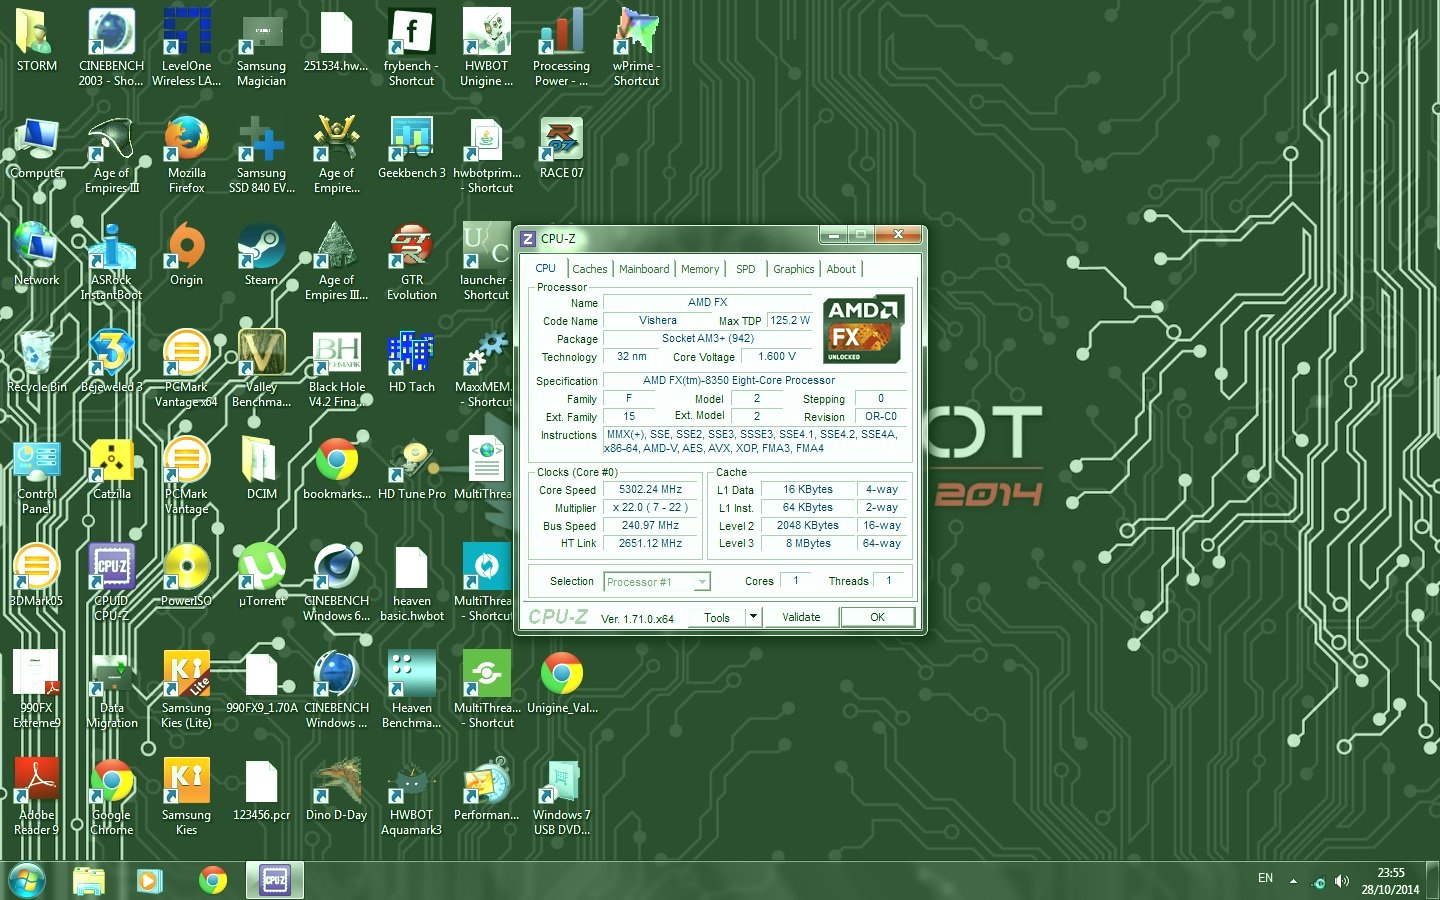
Task: Click the volume speaker tray icon
Action: click(1341, 881)
